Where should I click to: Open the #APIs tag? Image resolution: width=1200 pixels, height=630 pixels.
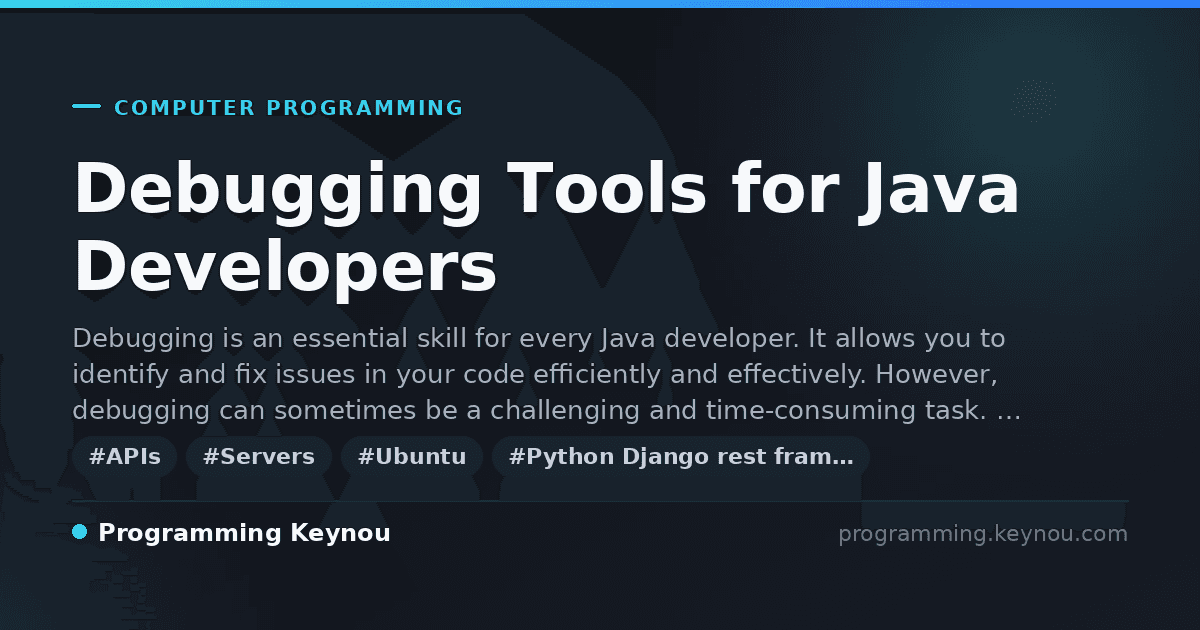(x=125, y=457)
